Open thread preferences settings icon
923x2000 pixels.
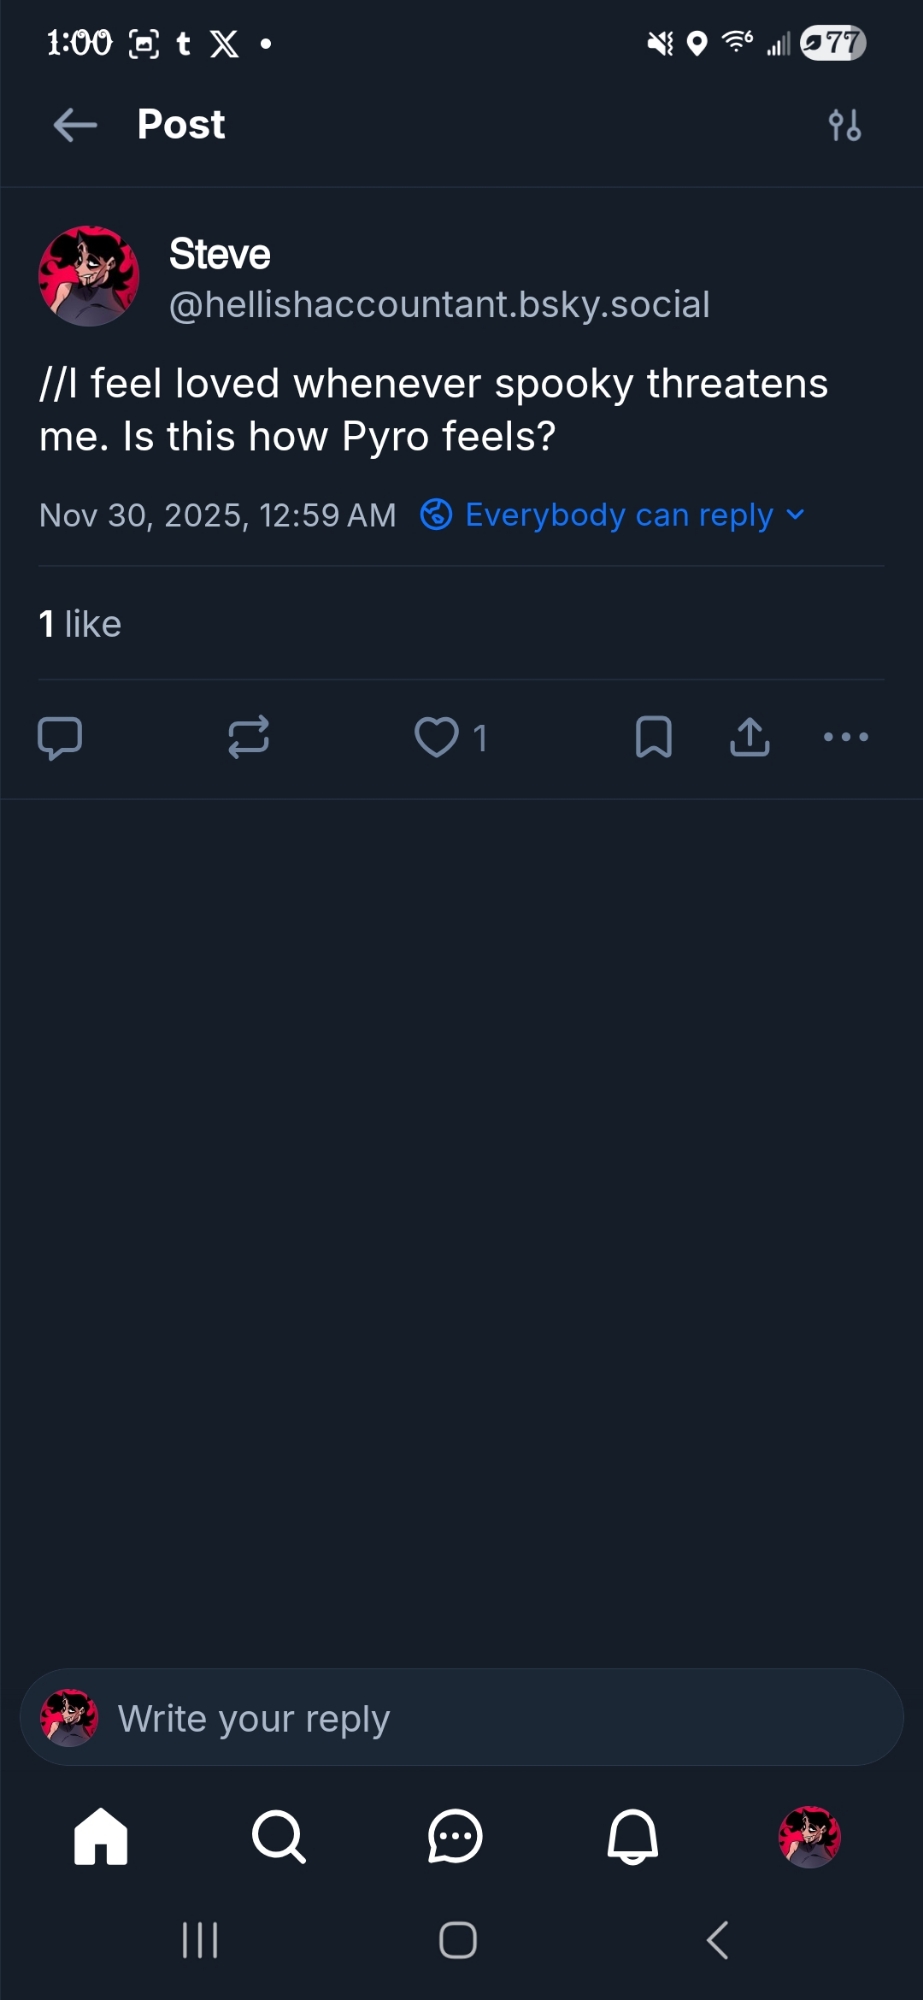(845, 126)
